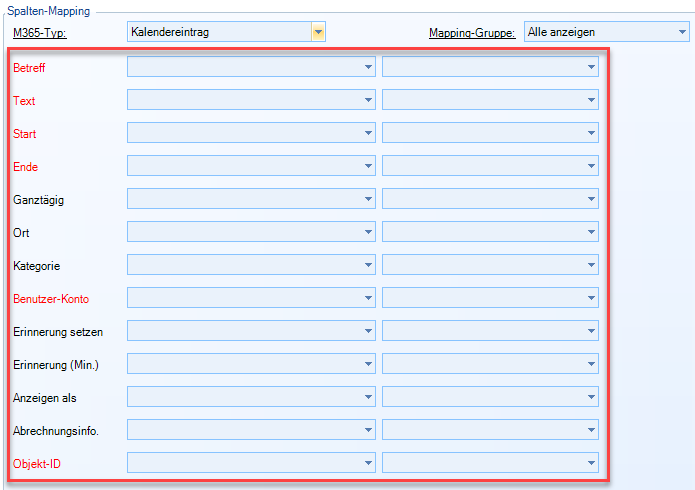The height and width of the screenshot is (490, 695).
Task: Open second Objekt-ID mapping dropdown
Action: coord(490,463)
